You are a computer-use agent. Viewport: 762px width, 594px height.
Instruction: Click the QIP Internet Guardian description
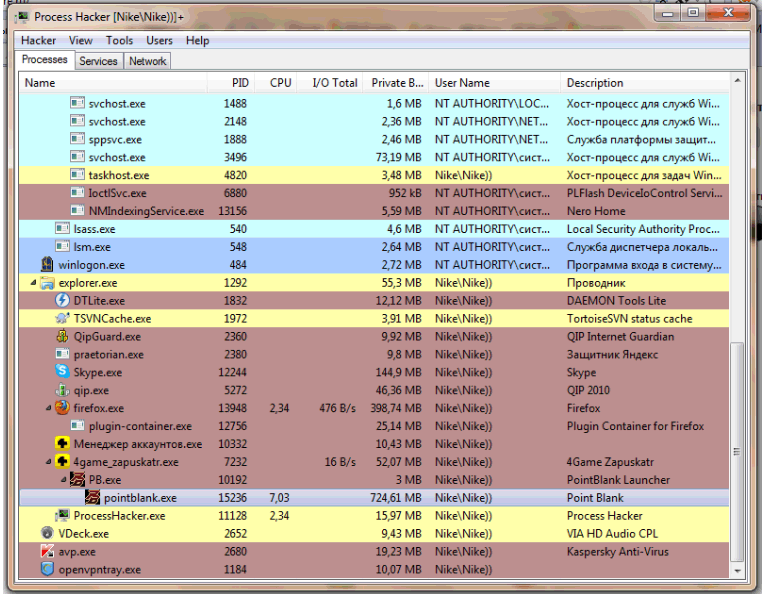pos(620,336)
